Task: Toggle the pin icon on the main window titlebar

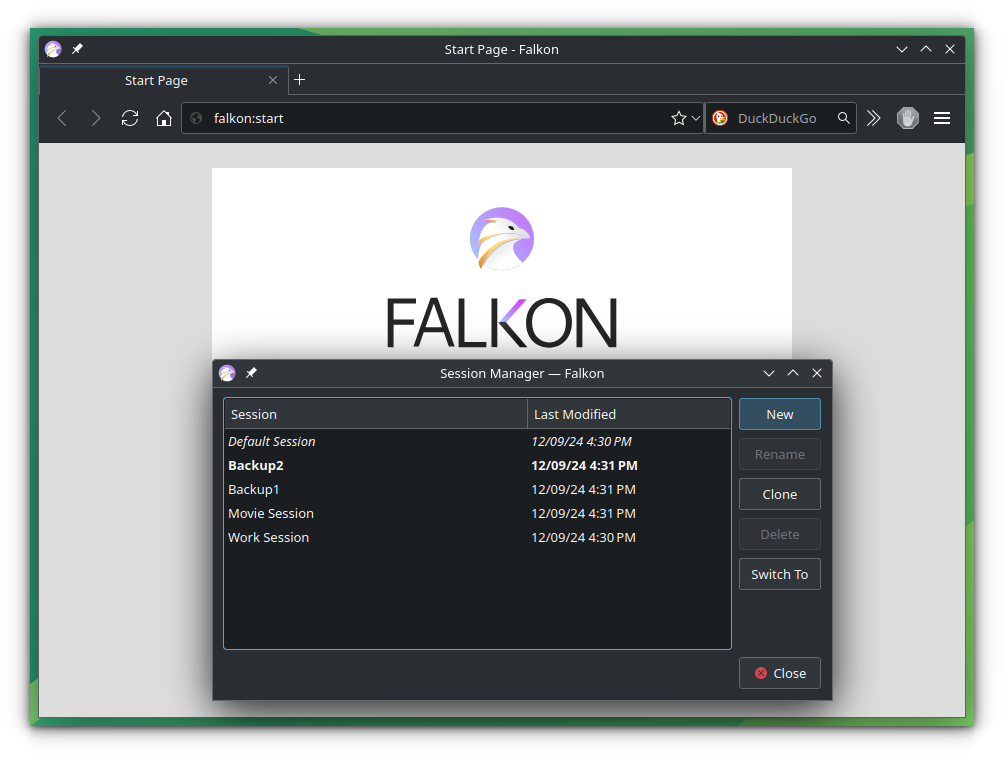Action: coord(76,48)
